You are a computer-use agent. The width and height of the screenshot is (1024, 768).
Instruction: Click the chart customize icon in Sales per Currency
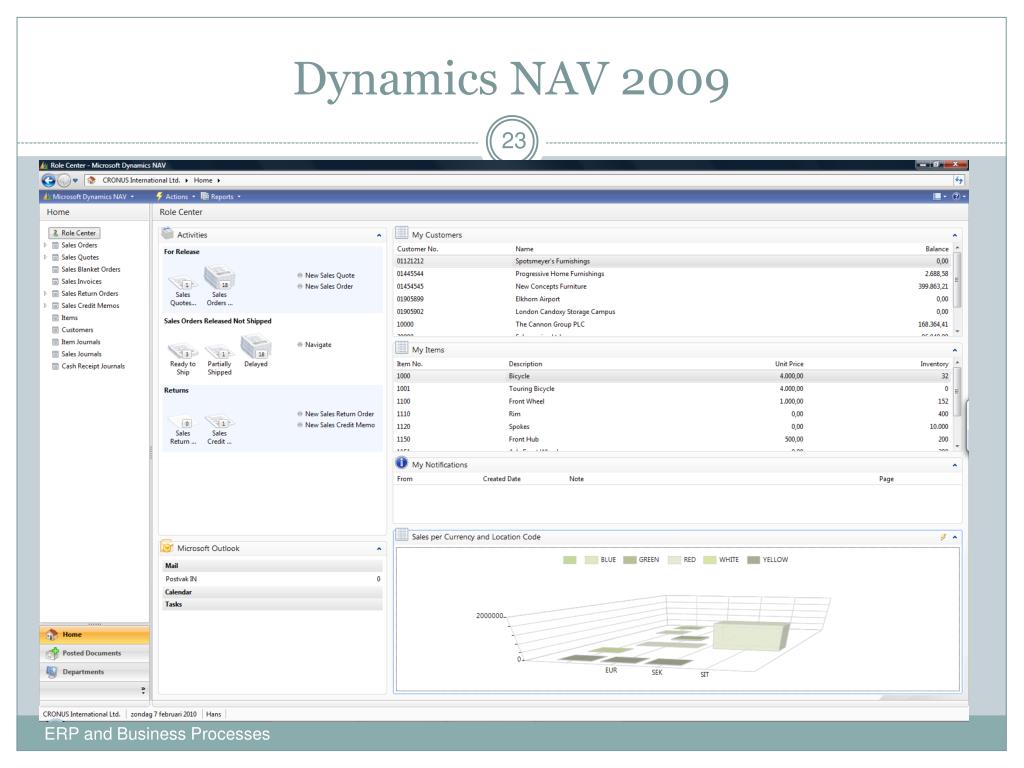(943, 537)
